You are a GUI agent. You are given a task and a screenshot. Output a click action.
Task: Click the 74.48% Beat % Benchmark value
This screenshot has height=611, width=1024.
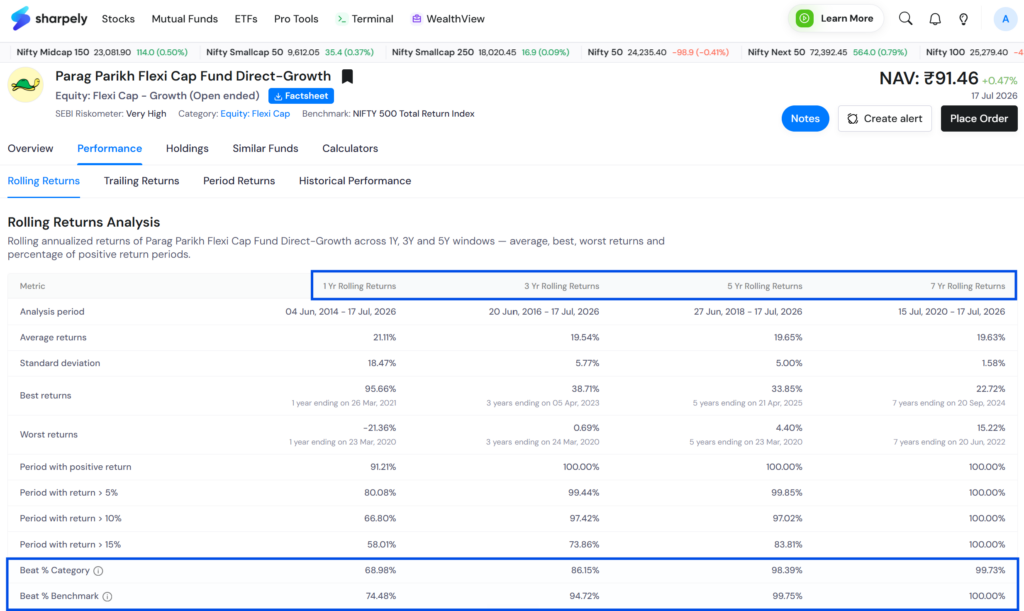381,596
